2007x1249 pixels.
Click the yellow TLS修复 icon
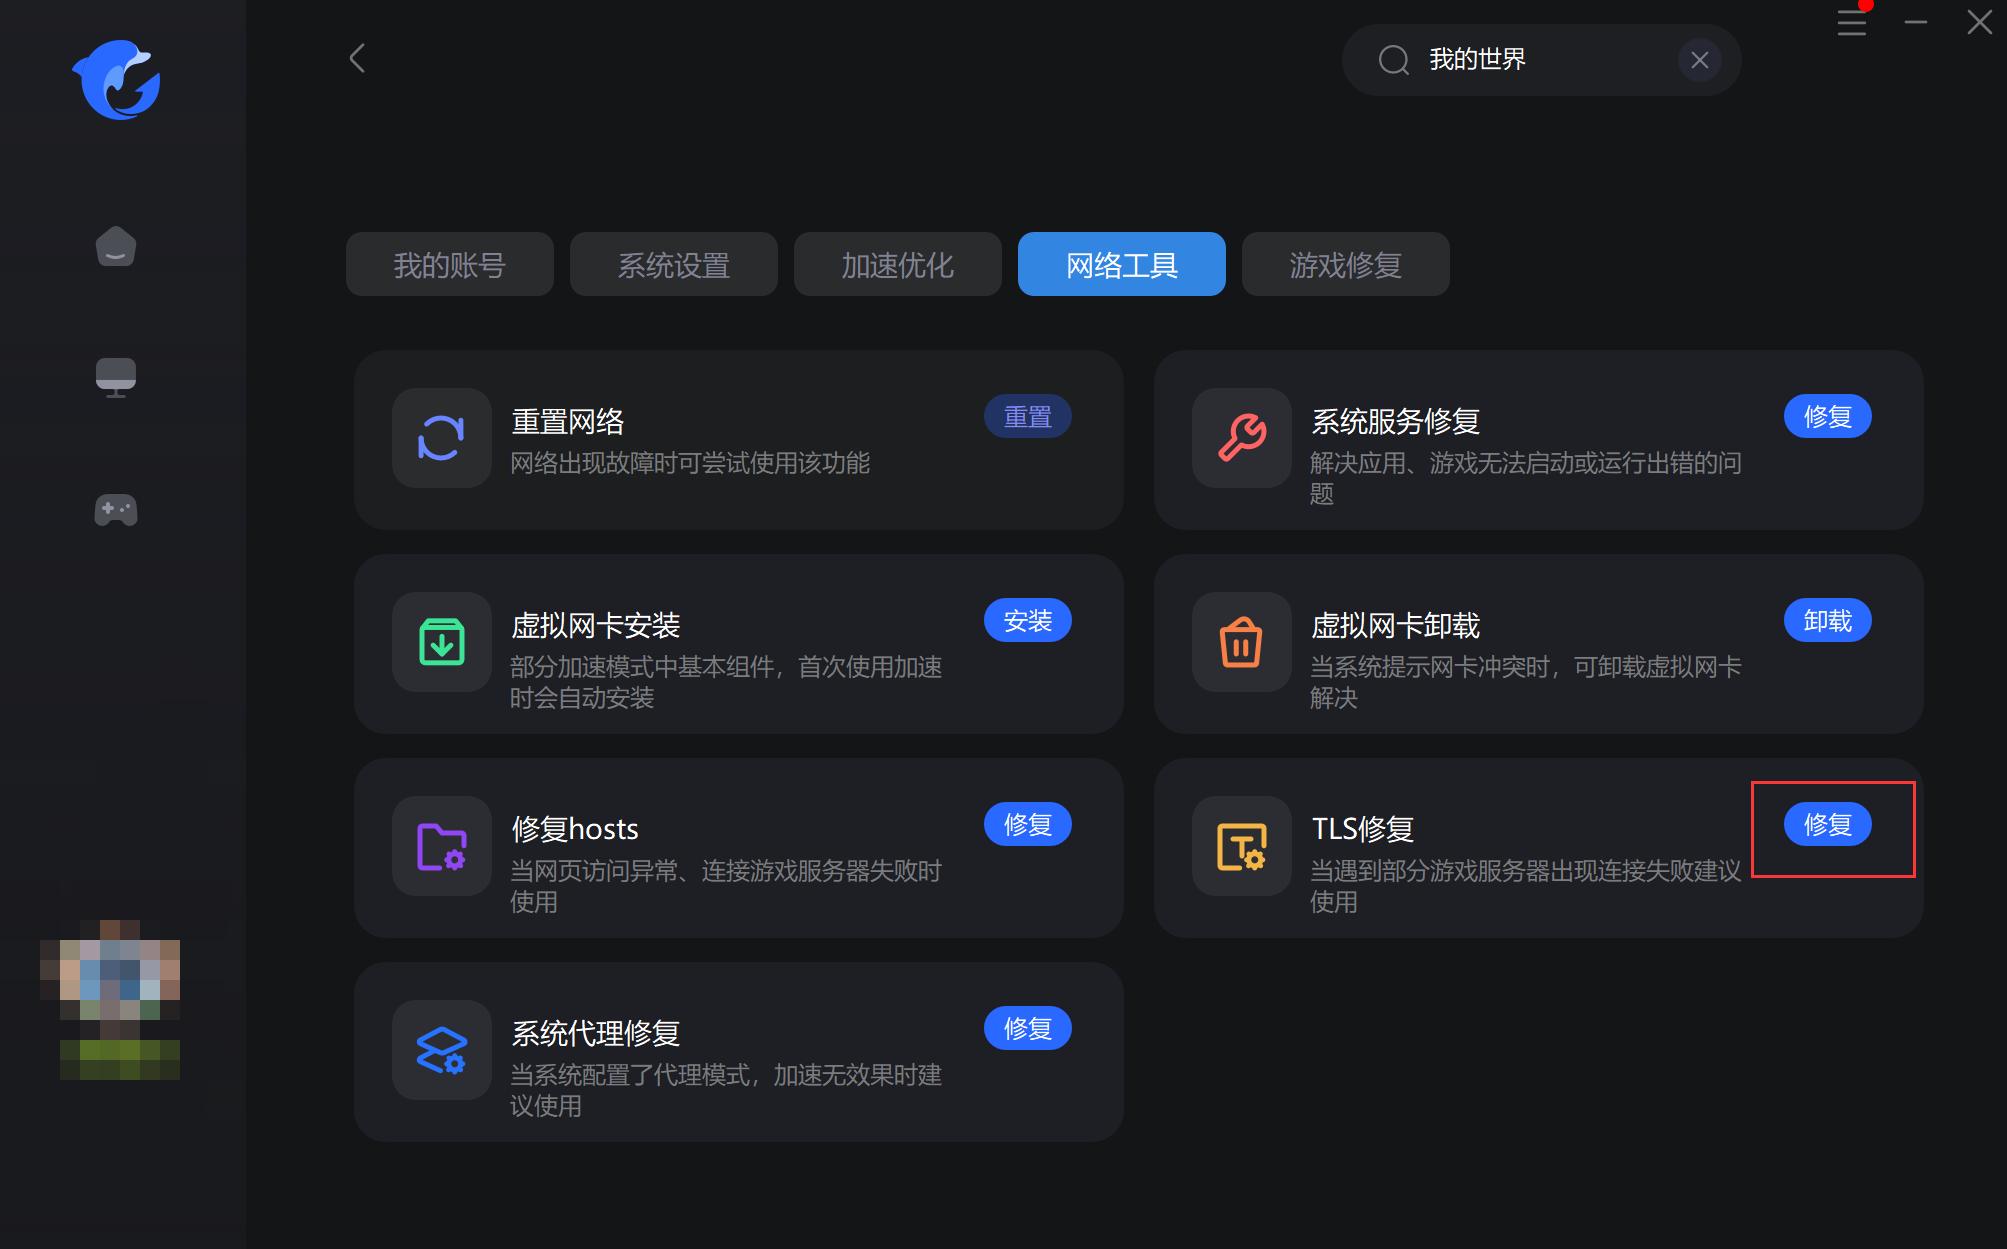1240,847
